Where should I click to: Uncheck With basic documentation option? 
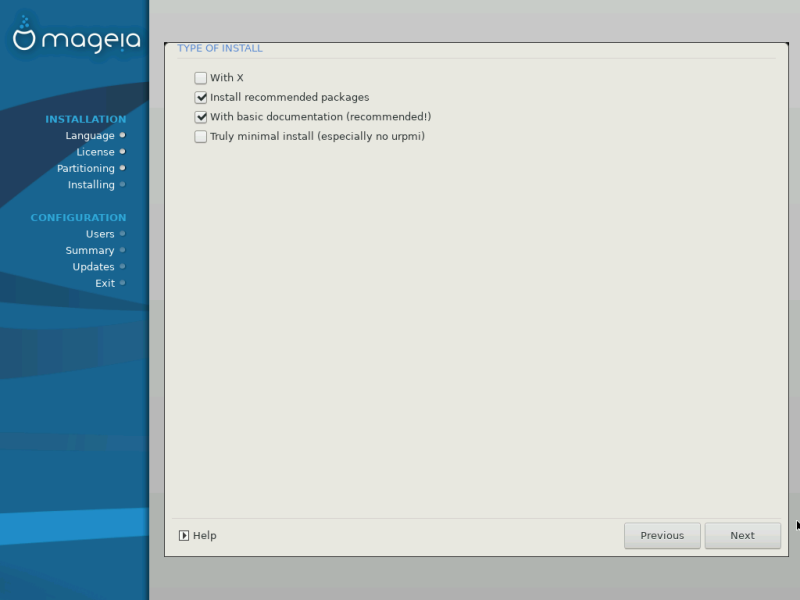201,117
